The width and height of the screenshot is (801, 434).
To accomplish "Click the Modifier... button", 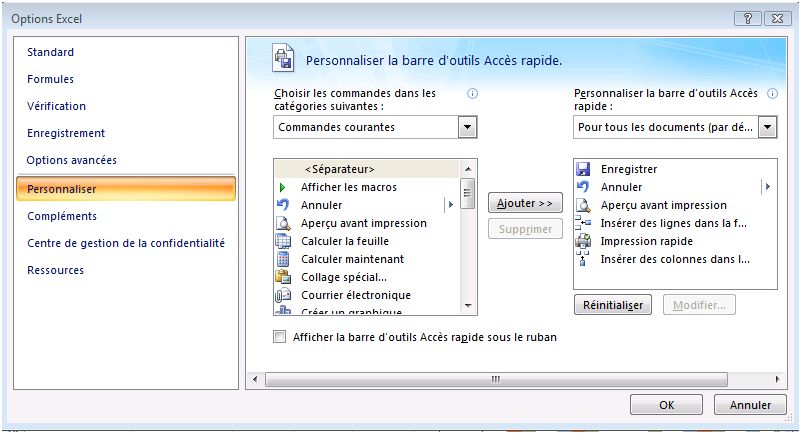I will (699, 305).
